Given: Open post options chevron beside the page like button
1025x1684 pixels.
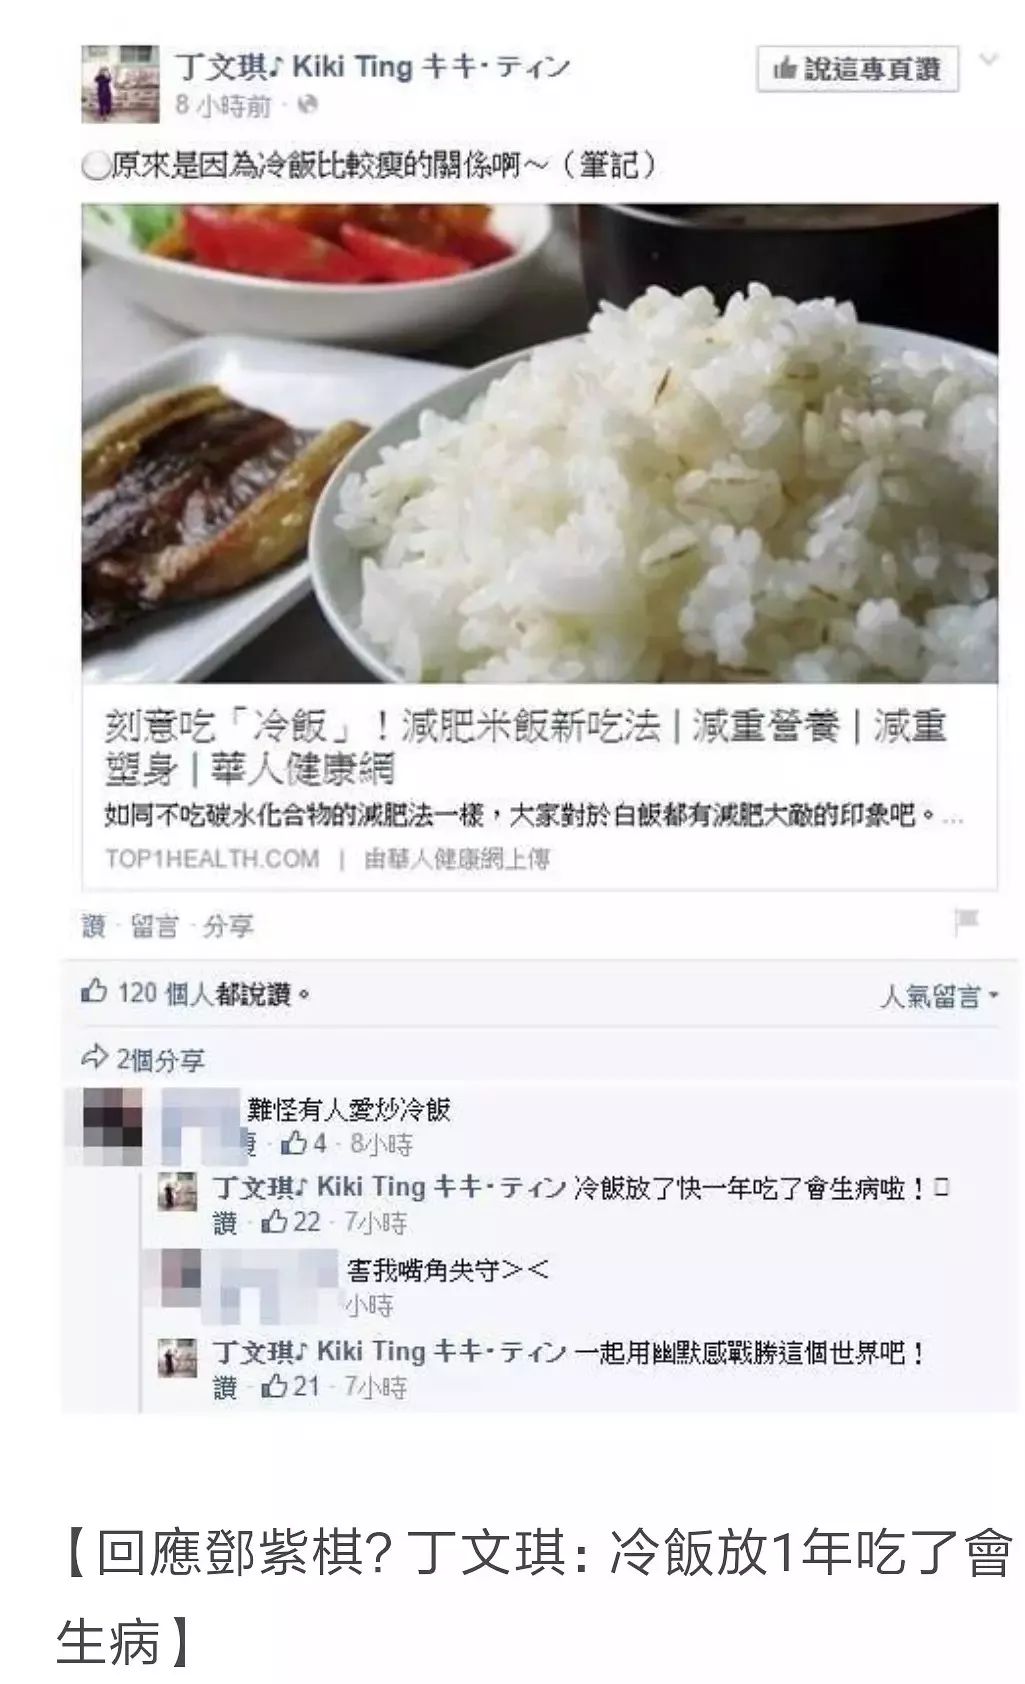Looking at the screenshot, I should coord(988,61).
